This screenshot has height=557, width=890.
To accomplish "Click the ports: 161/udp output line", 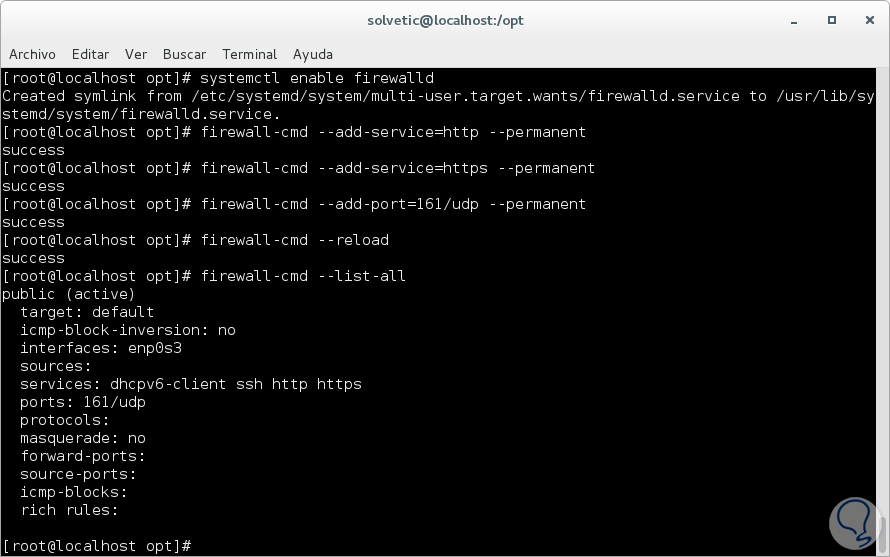I will pyautogui.click(x=83, y=402).
